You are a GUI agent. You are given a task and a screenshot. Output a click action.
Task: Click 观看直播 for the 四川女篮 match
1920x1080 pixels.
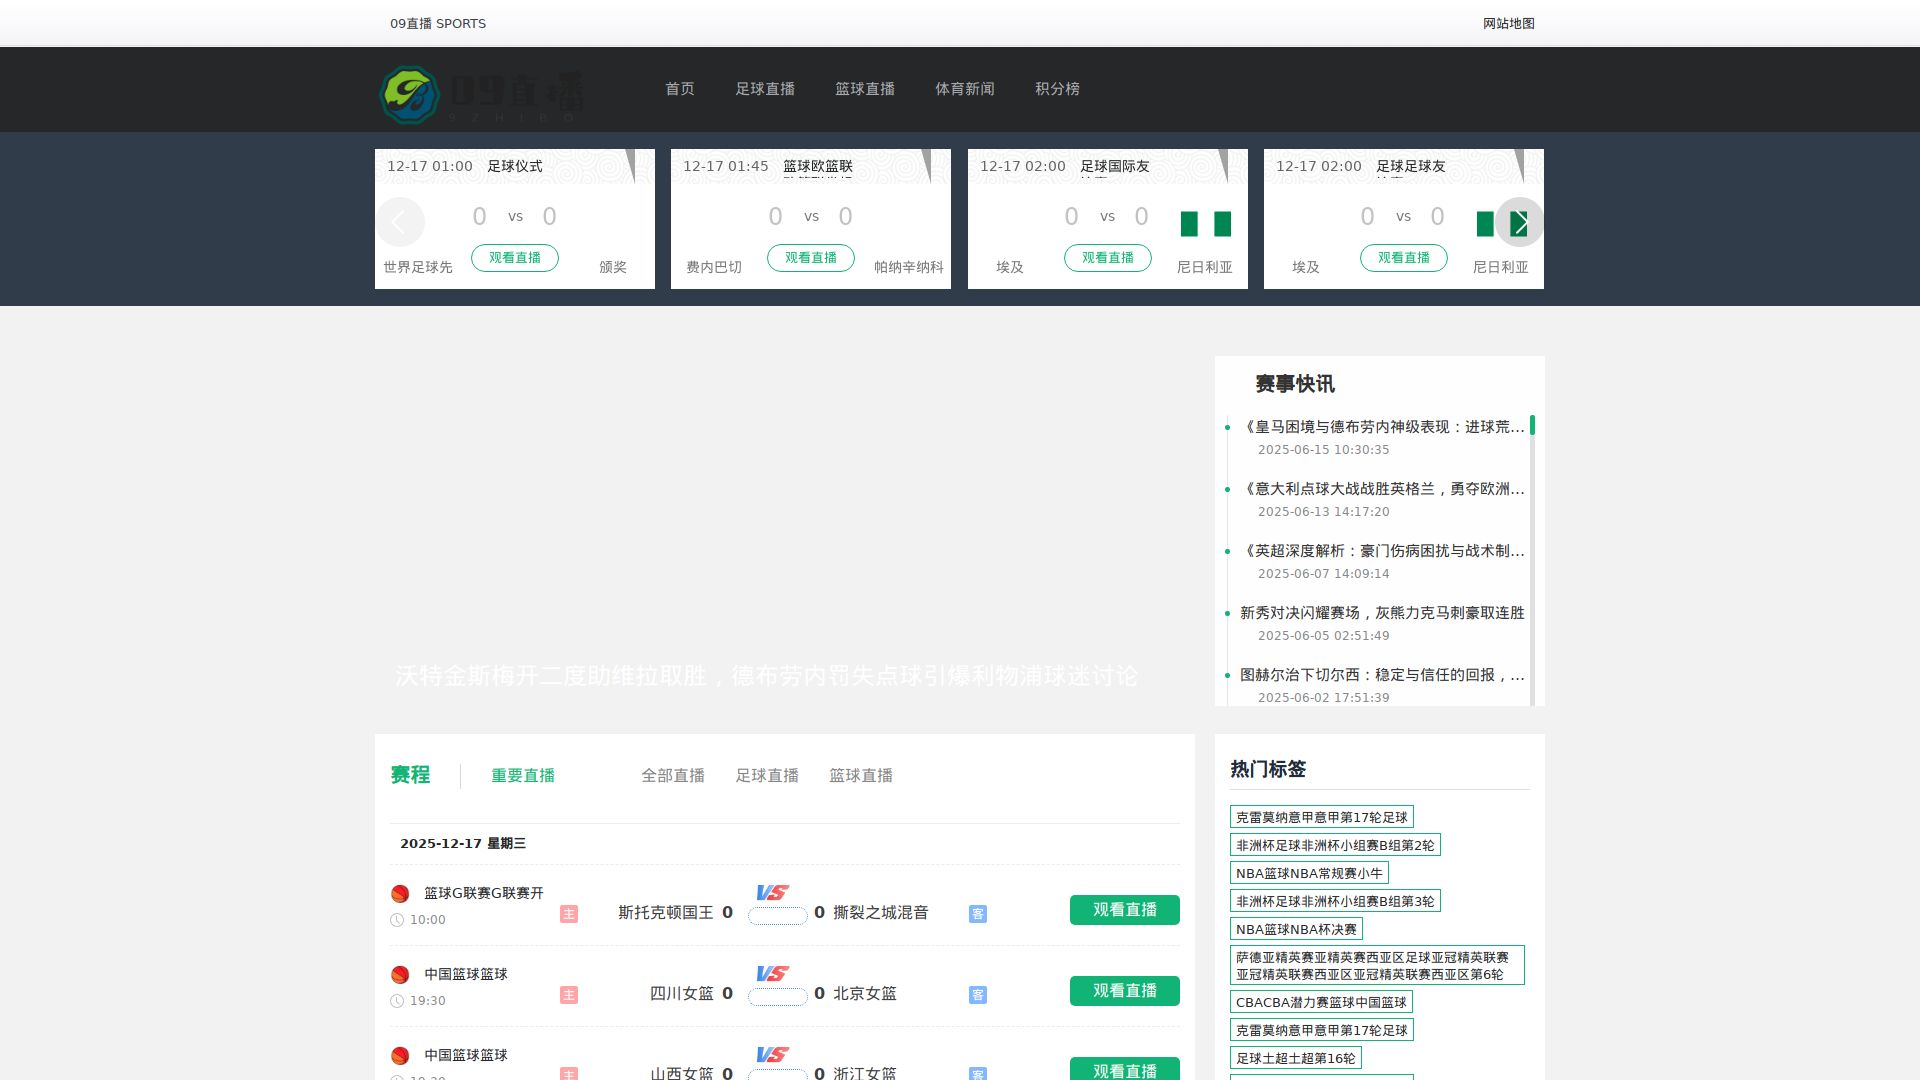[1124, 991]
